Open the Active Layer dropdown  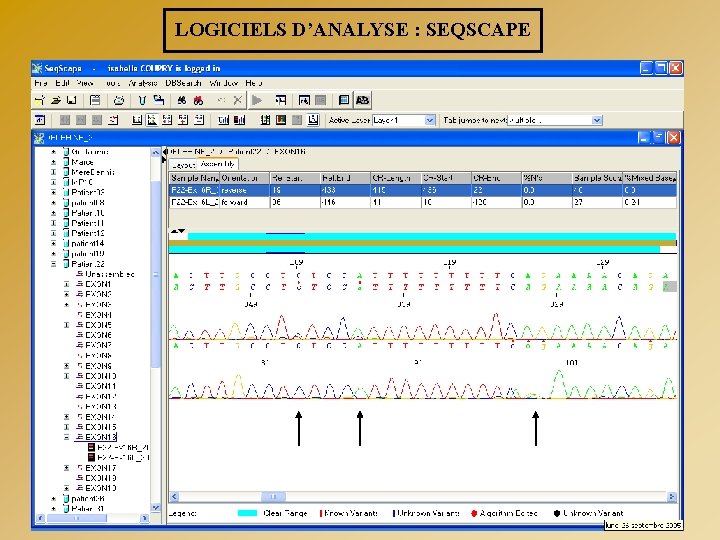point(430,120)
